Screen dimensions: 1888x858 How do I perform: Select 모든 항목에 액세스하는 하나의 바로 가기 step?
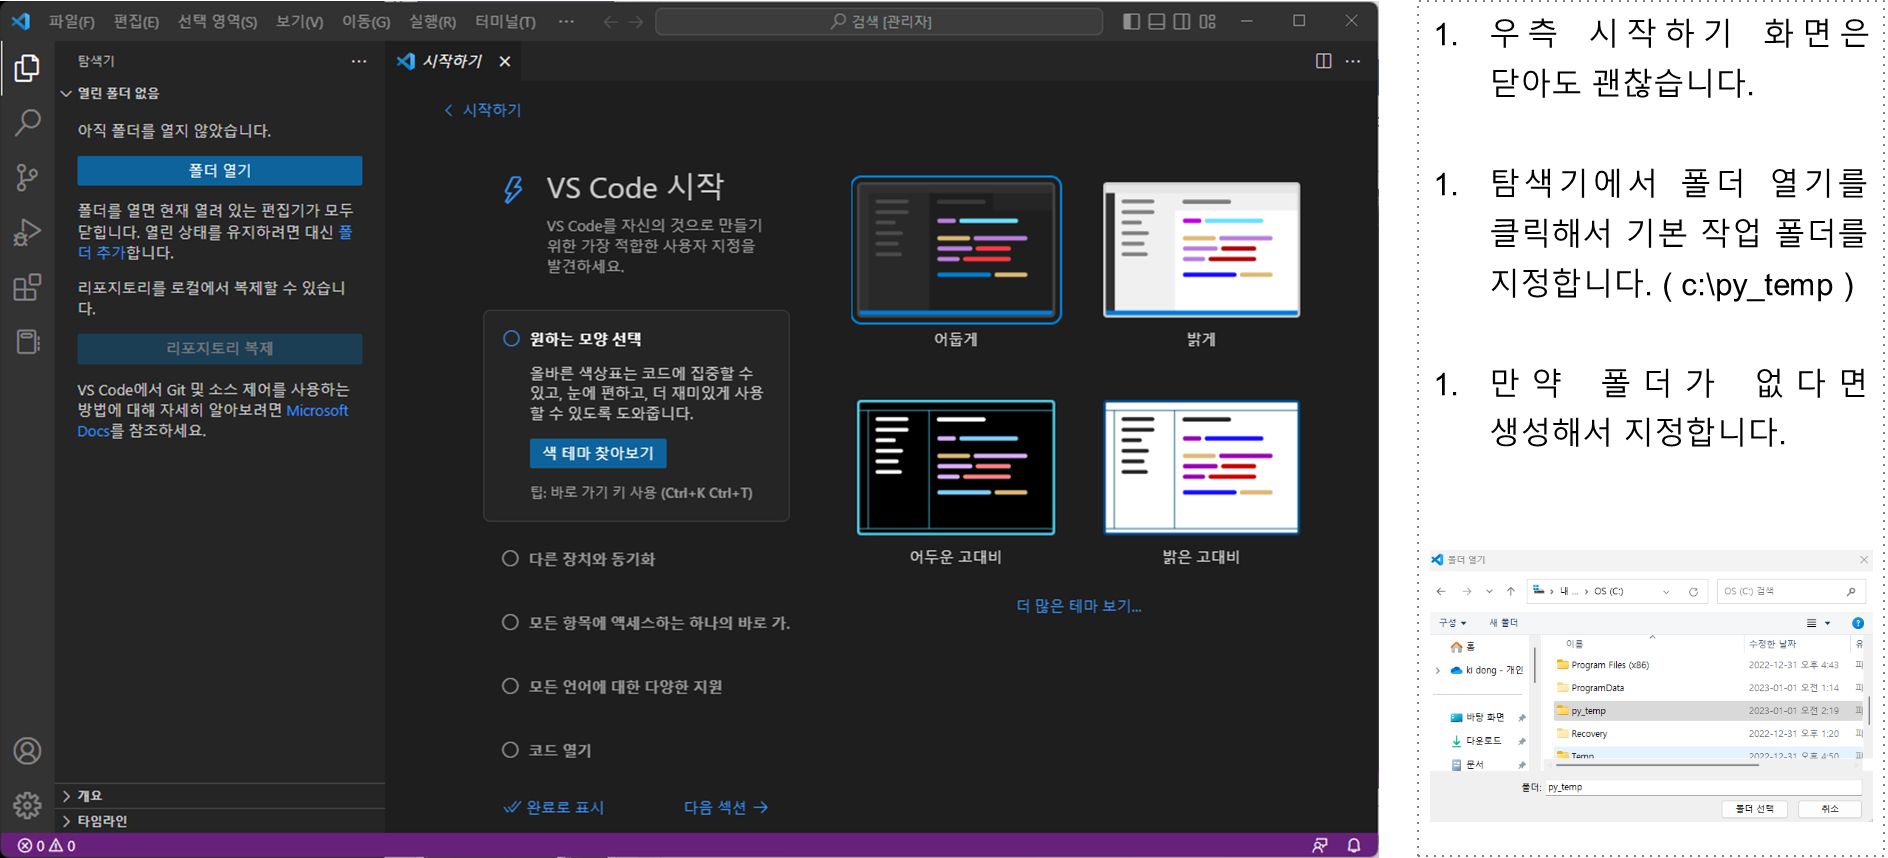[646, 622]
